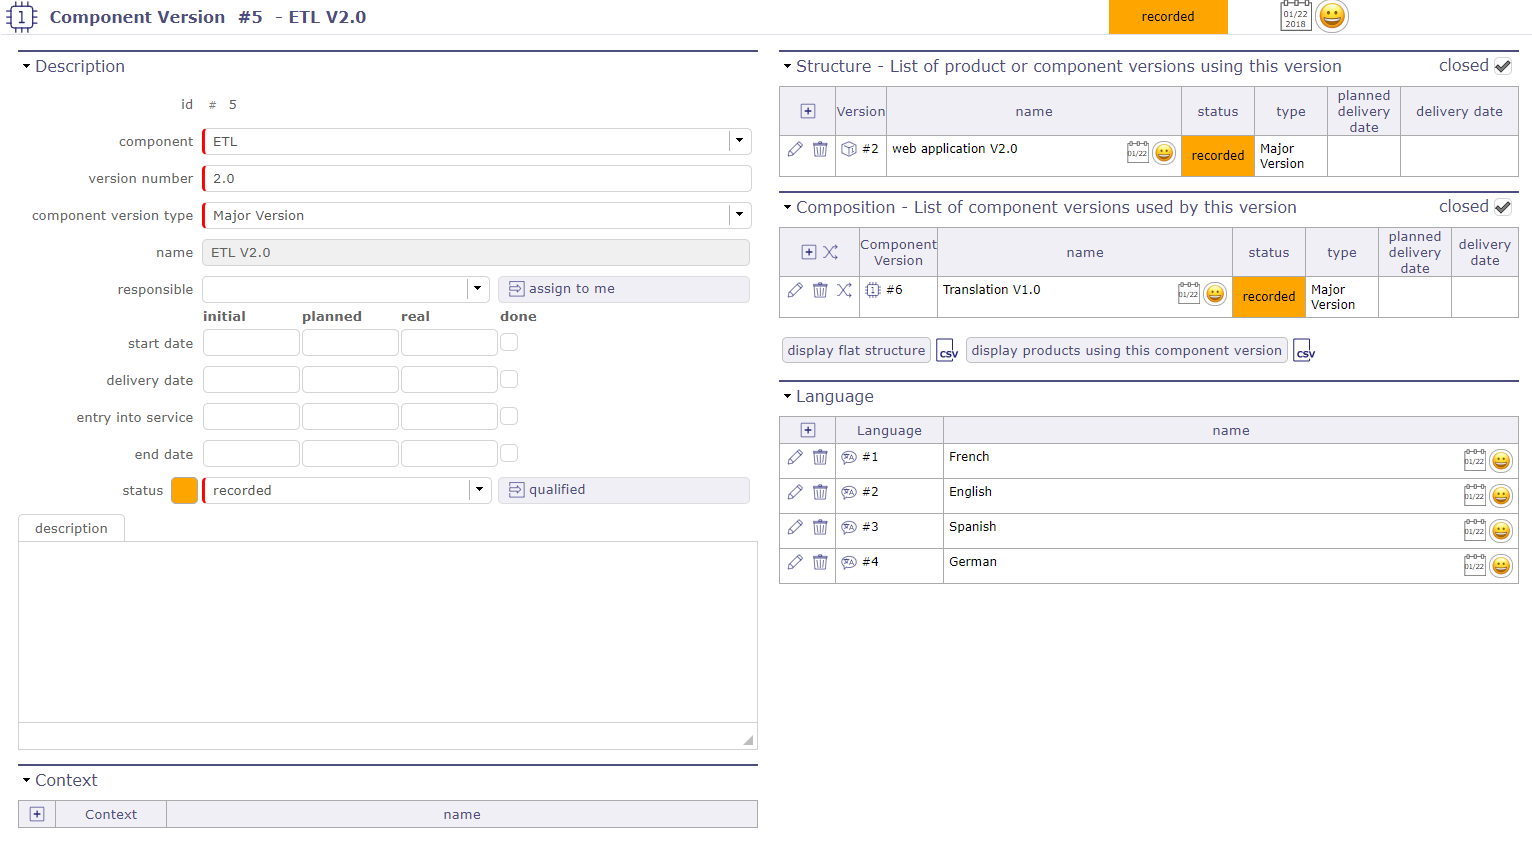Viewport: 1532px width, 859px height.
Task: Collapse the Language section
Action: coord(789,396)
